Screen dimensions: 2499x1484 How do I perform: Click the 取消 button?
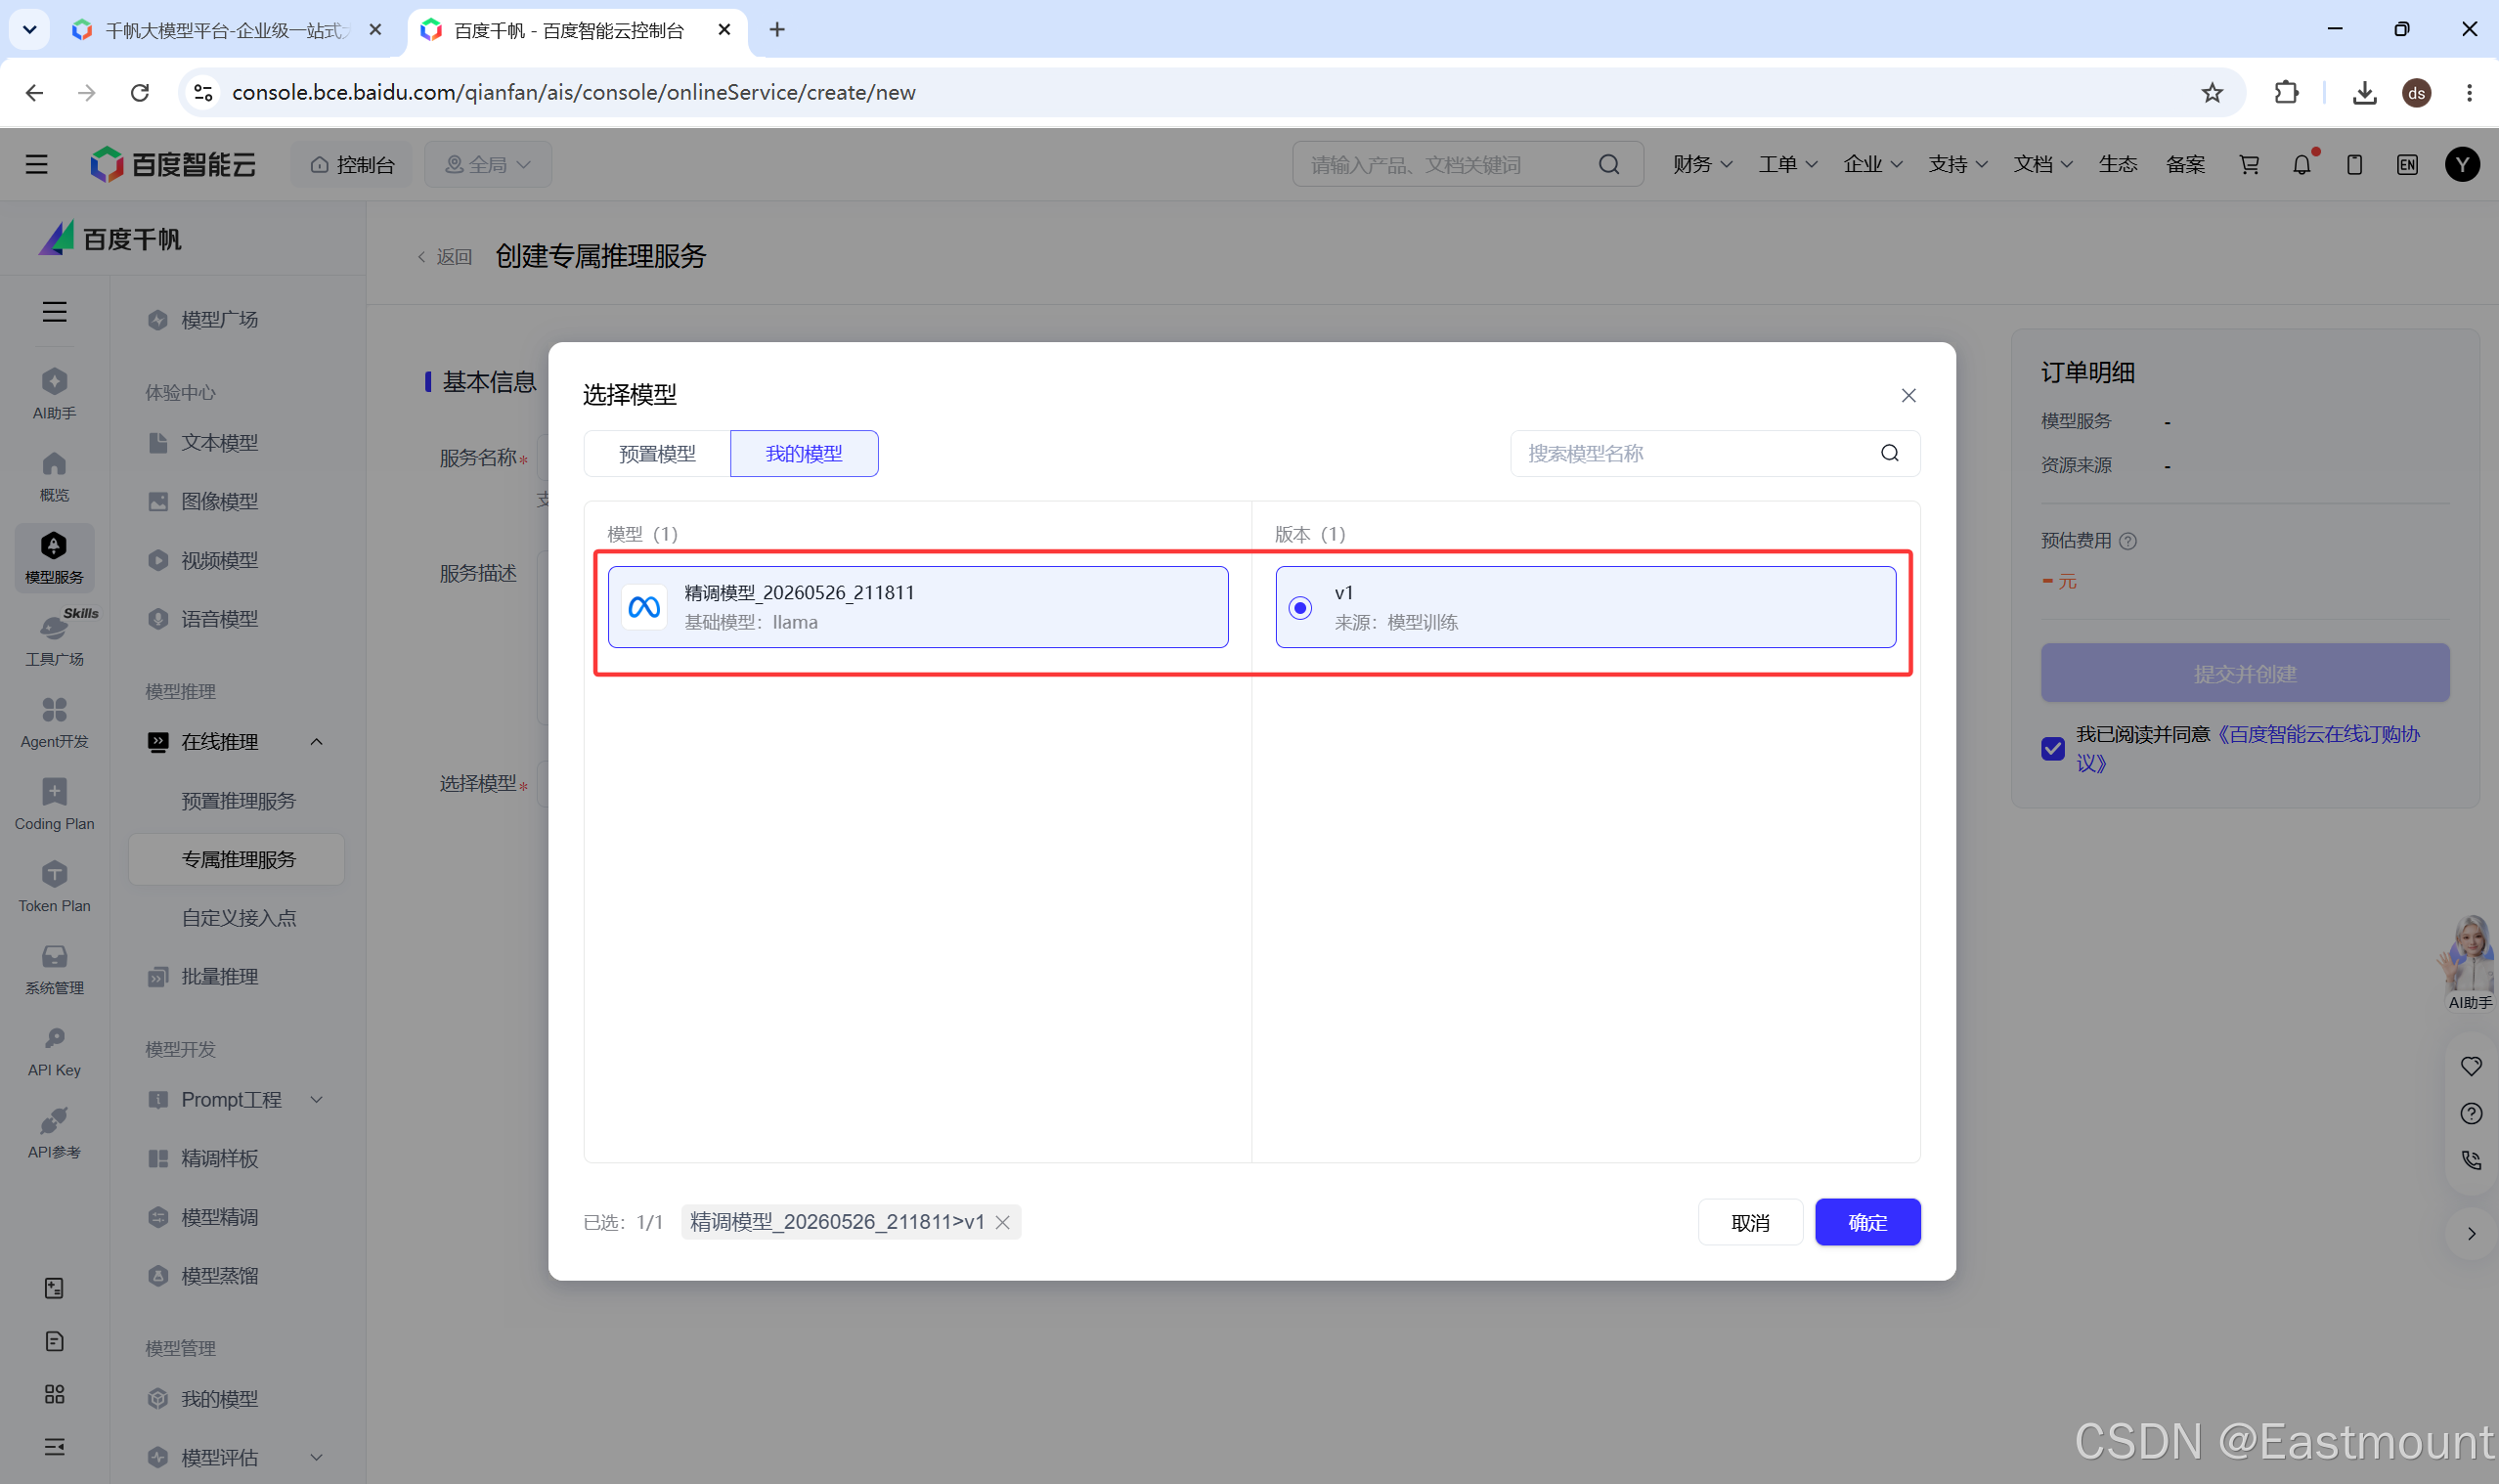(x=1750, y=1222)
